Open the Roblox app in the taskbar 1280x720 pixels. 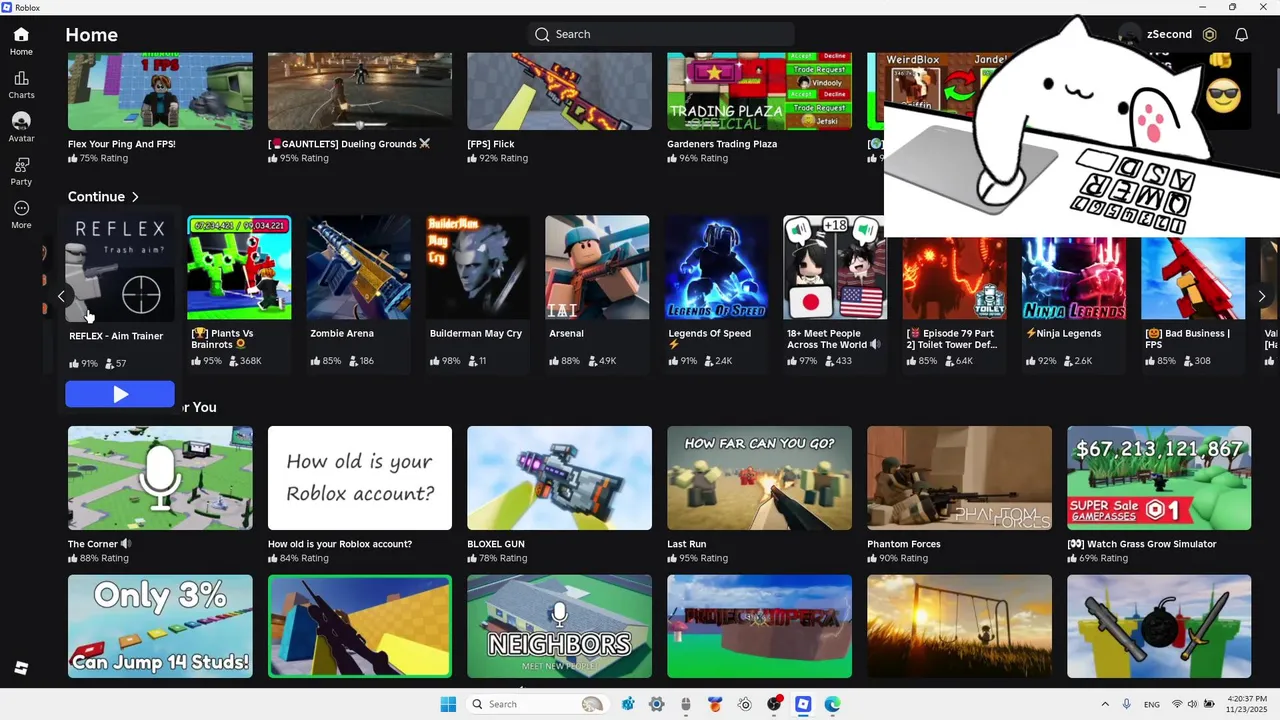(x=803, y=704)
